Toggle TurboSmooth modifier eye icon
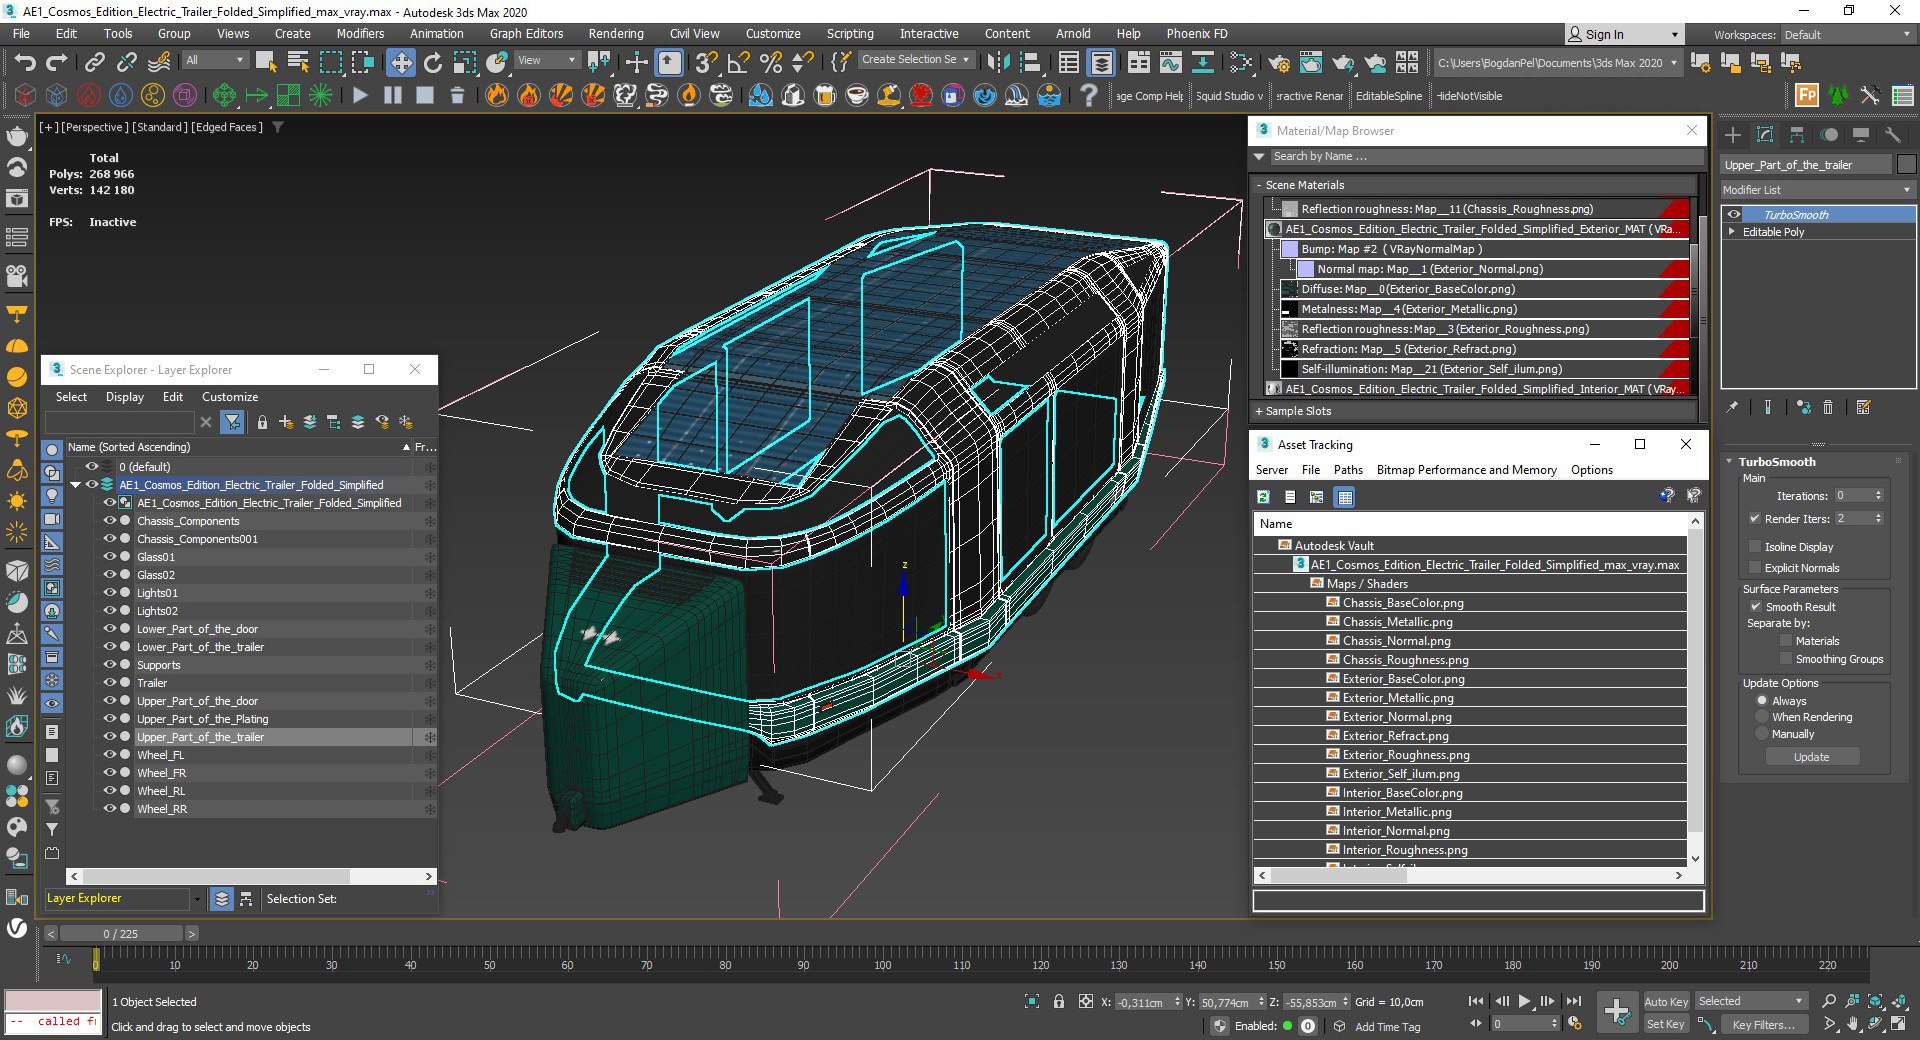 [1734, 215]
